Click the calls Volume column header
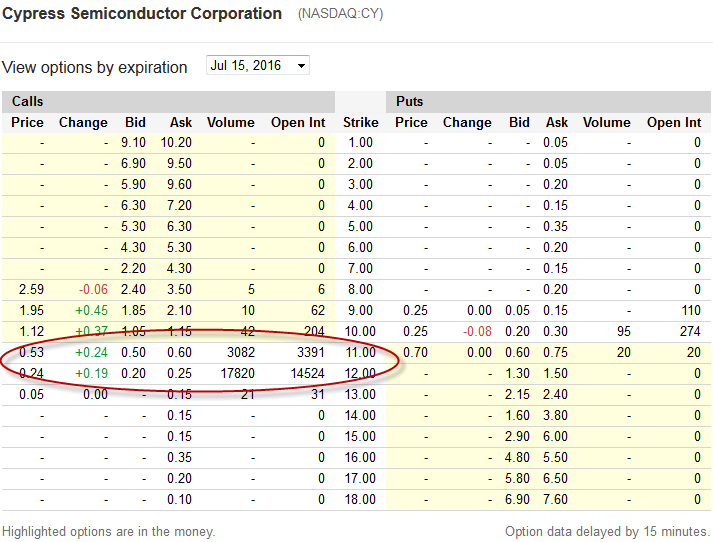Image resolution: width=713 pixels, height=542 pixels. [x=231, y=122]
